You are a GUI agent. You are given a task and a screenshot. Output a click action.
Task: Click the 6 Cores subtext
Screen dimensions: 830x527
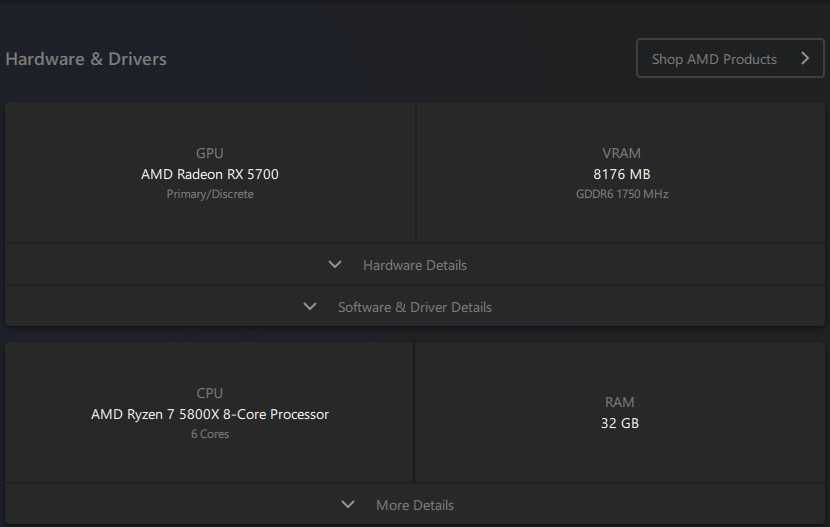coord(210,434)
